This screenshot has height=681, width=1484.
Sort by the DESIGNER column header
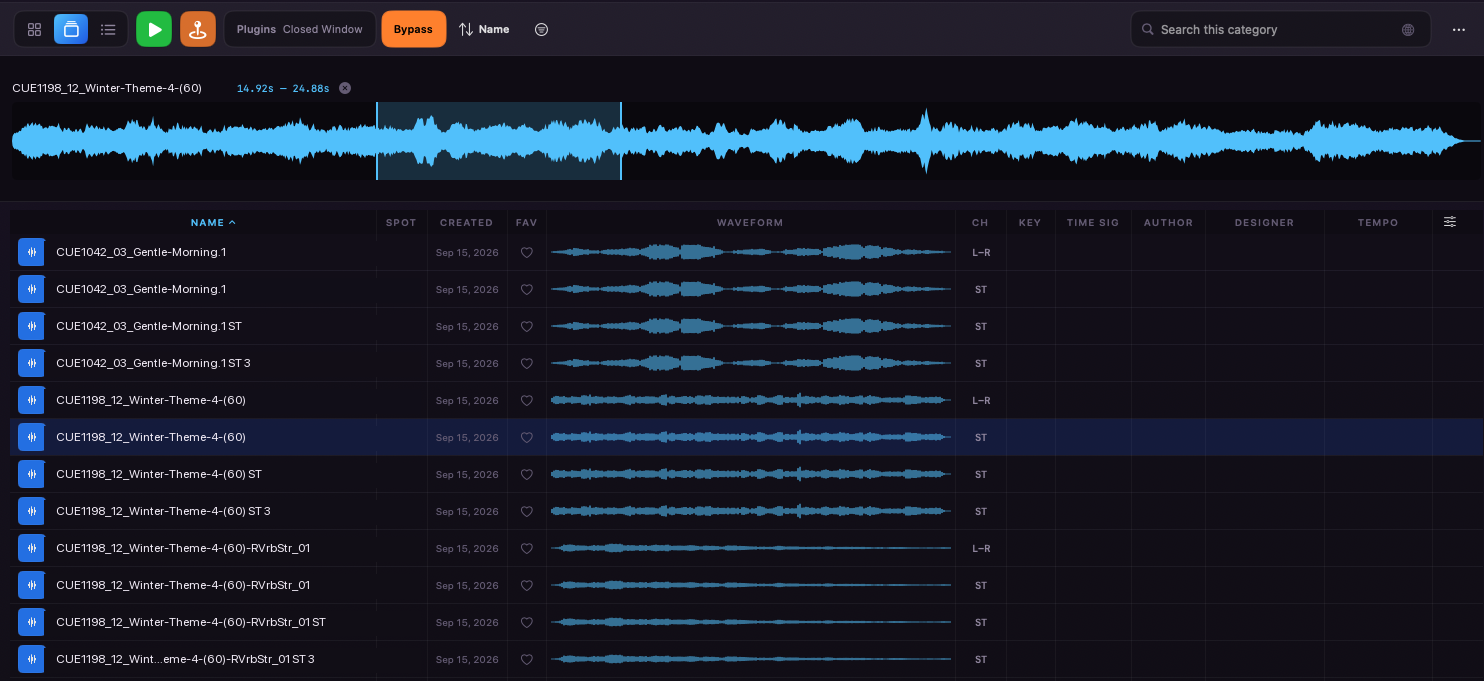point(1264,223)
